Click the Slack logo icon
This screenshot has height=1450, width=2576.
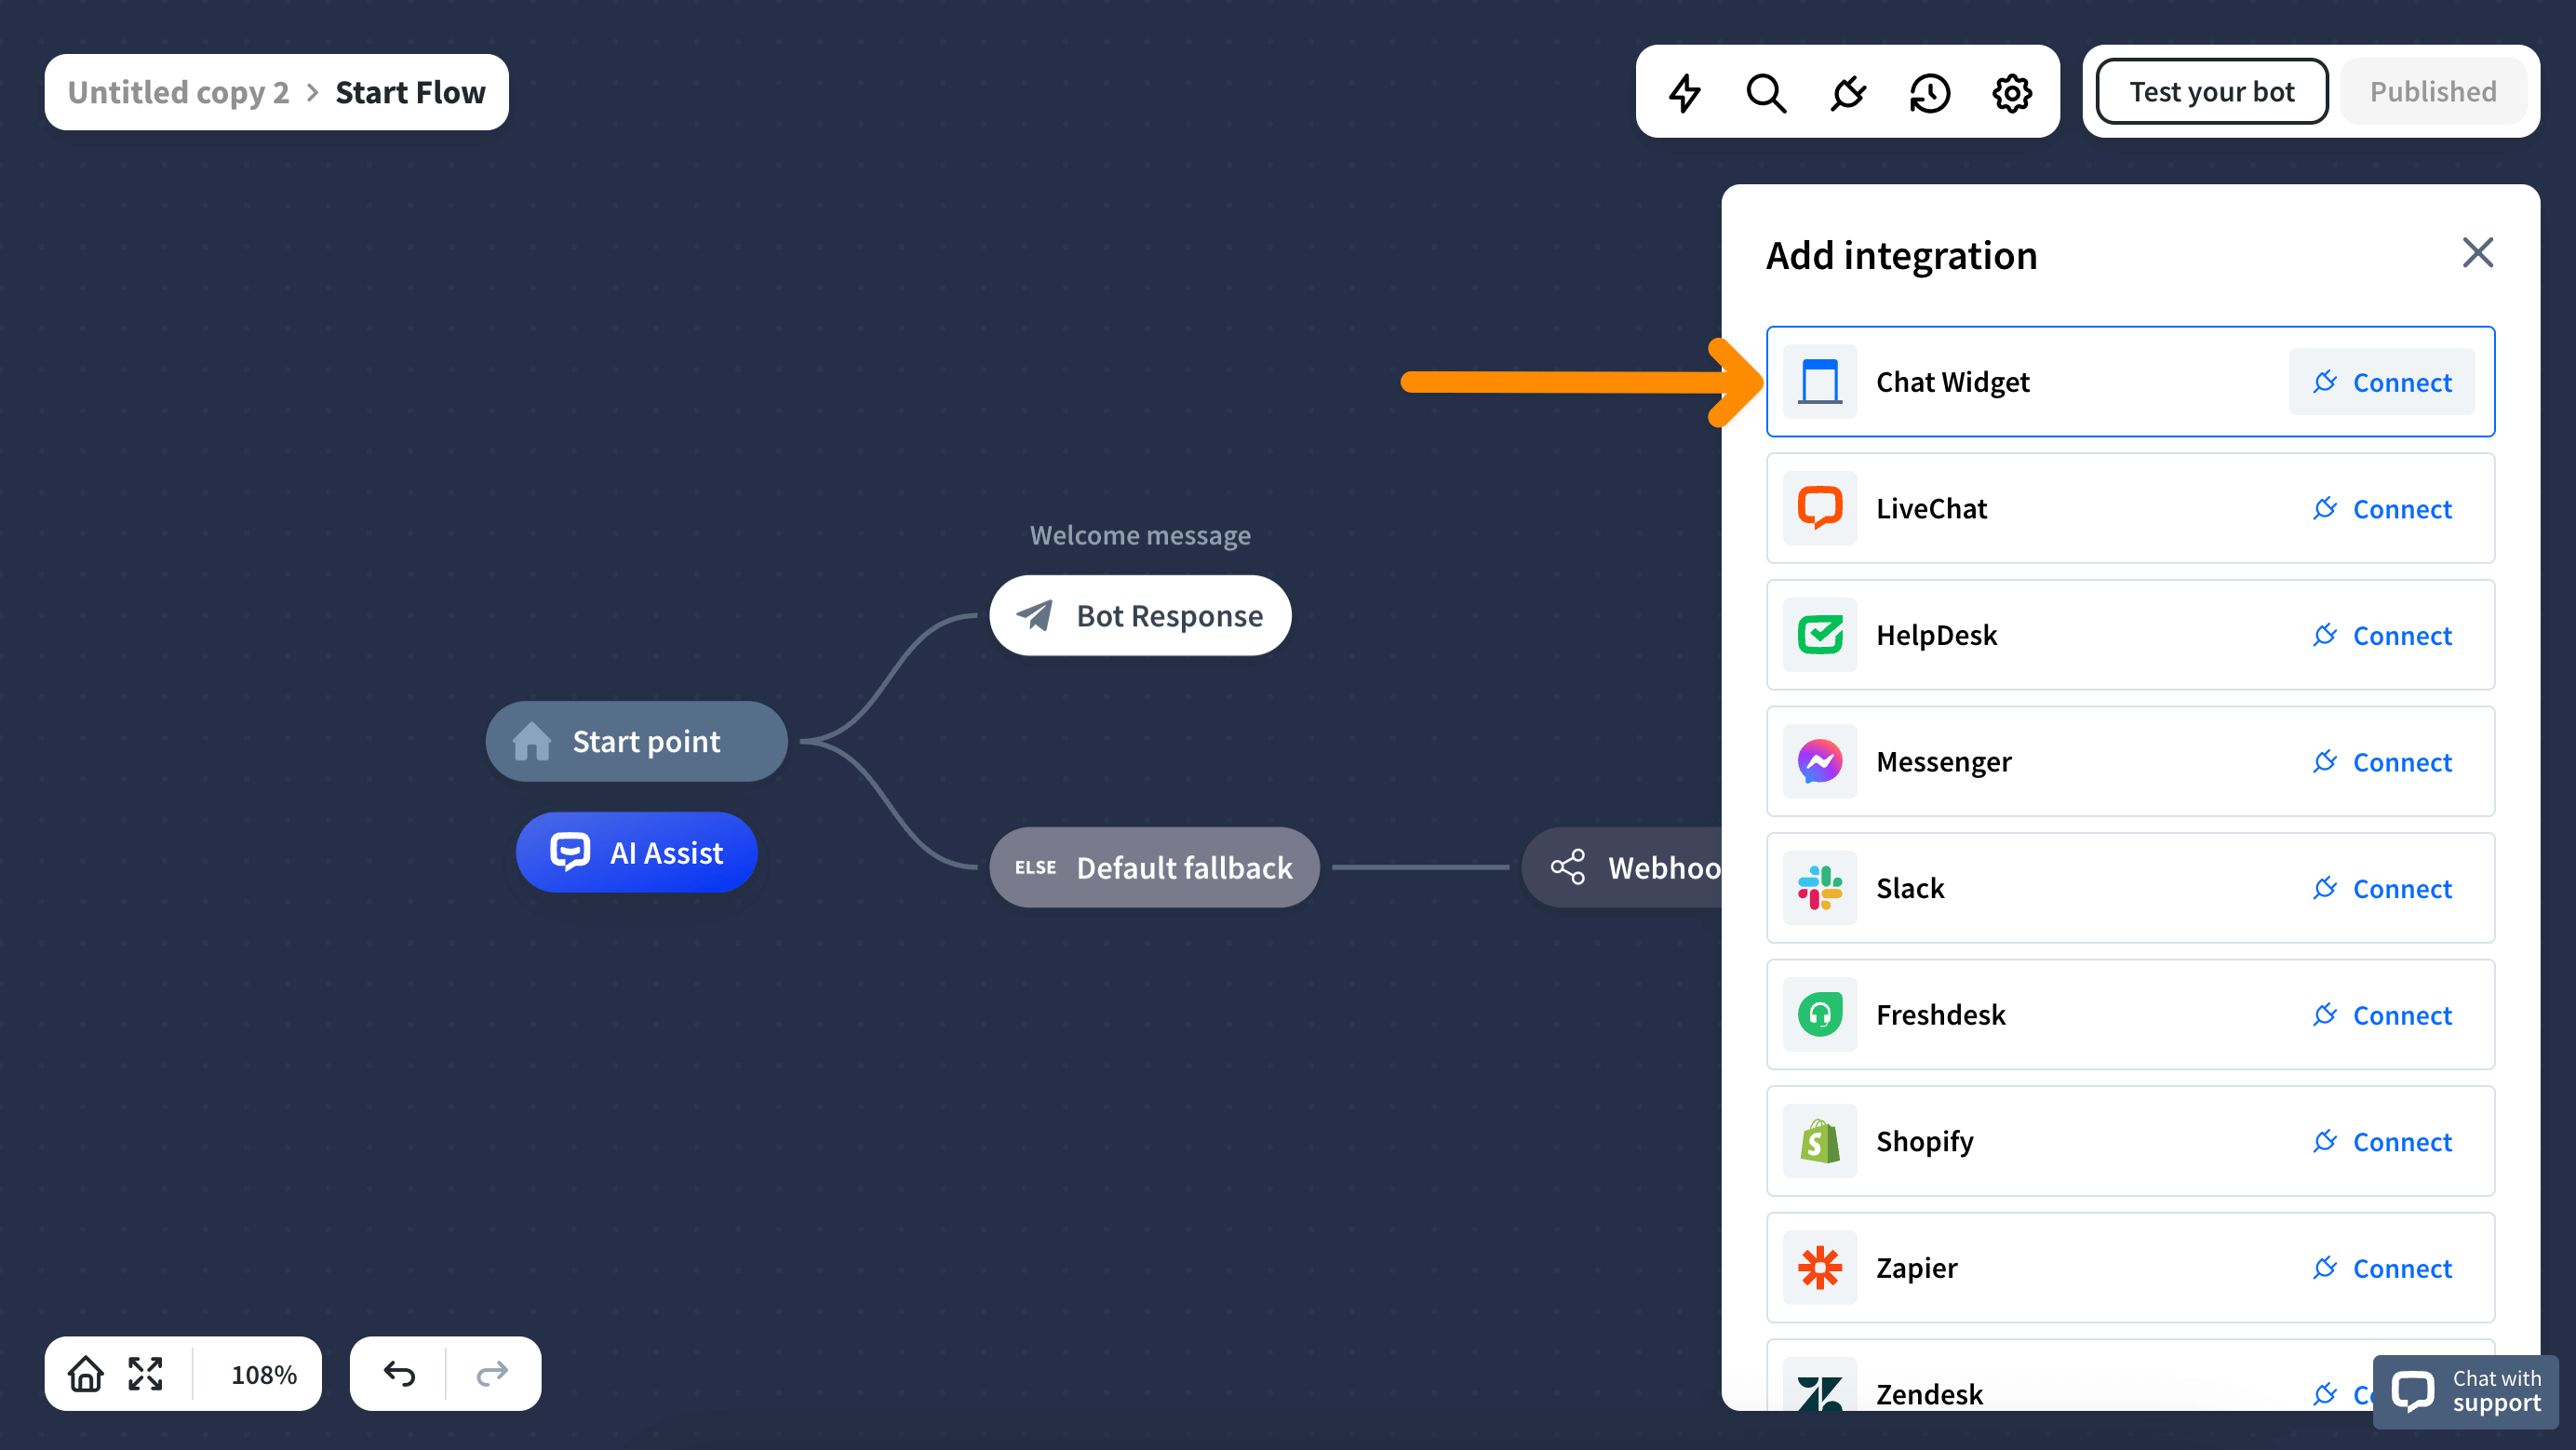pyautogui.click(x=1820, y=887)
